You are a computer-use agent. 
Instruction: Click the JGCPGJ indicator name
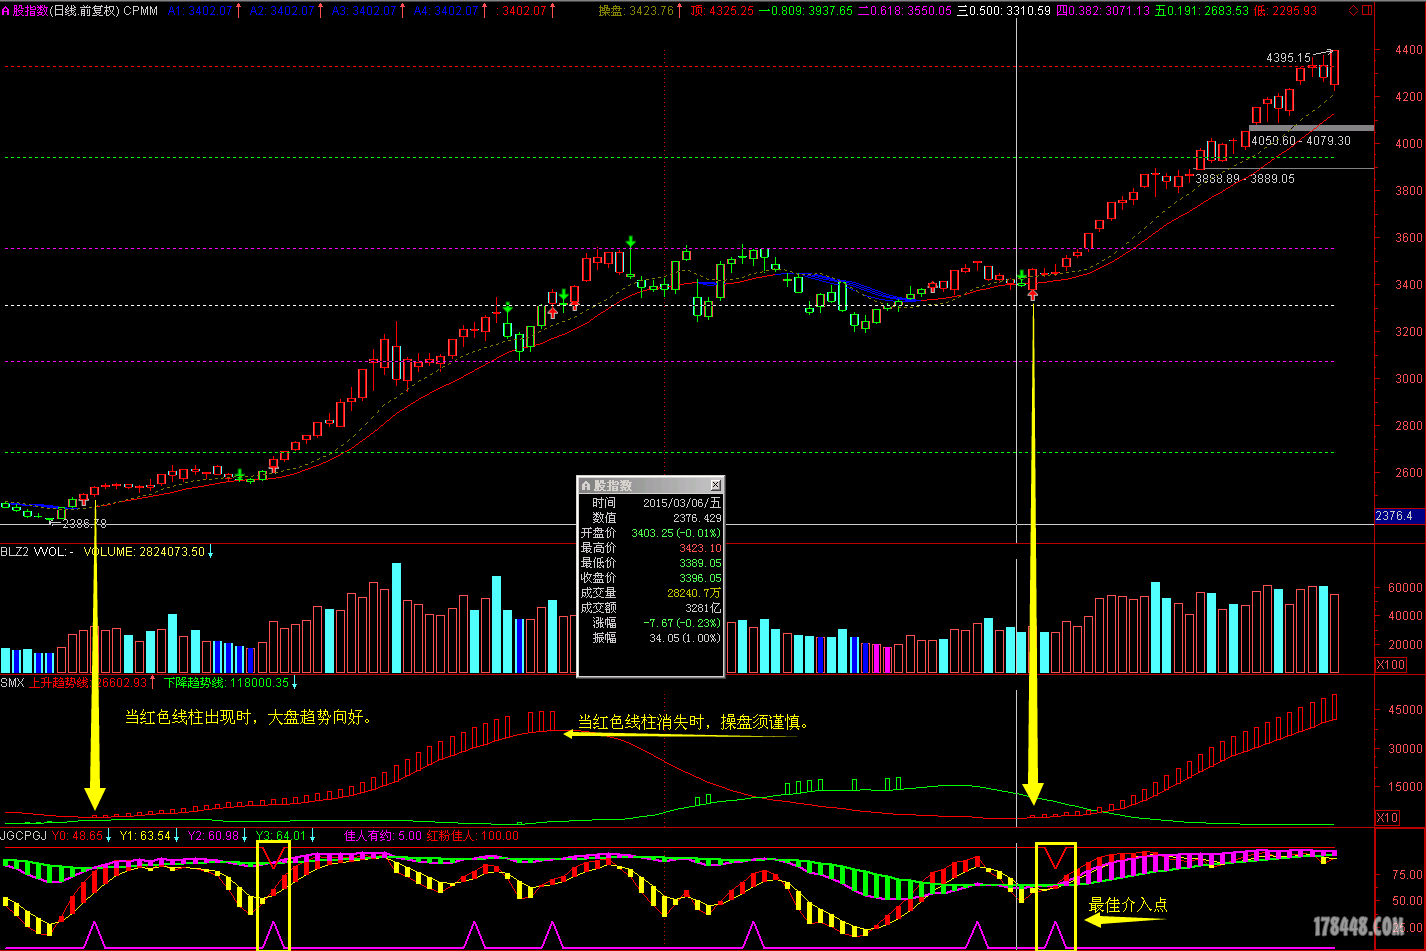coord(24,835)
